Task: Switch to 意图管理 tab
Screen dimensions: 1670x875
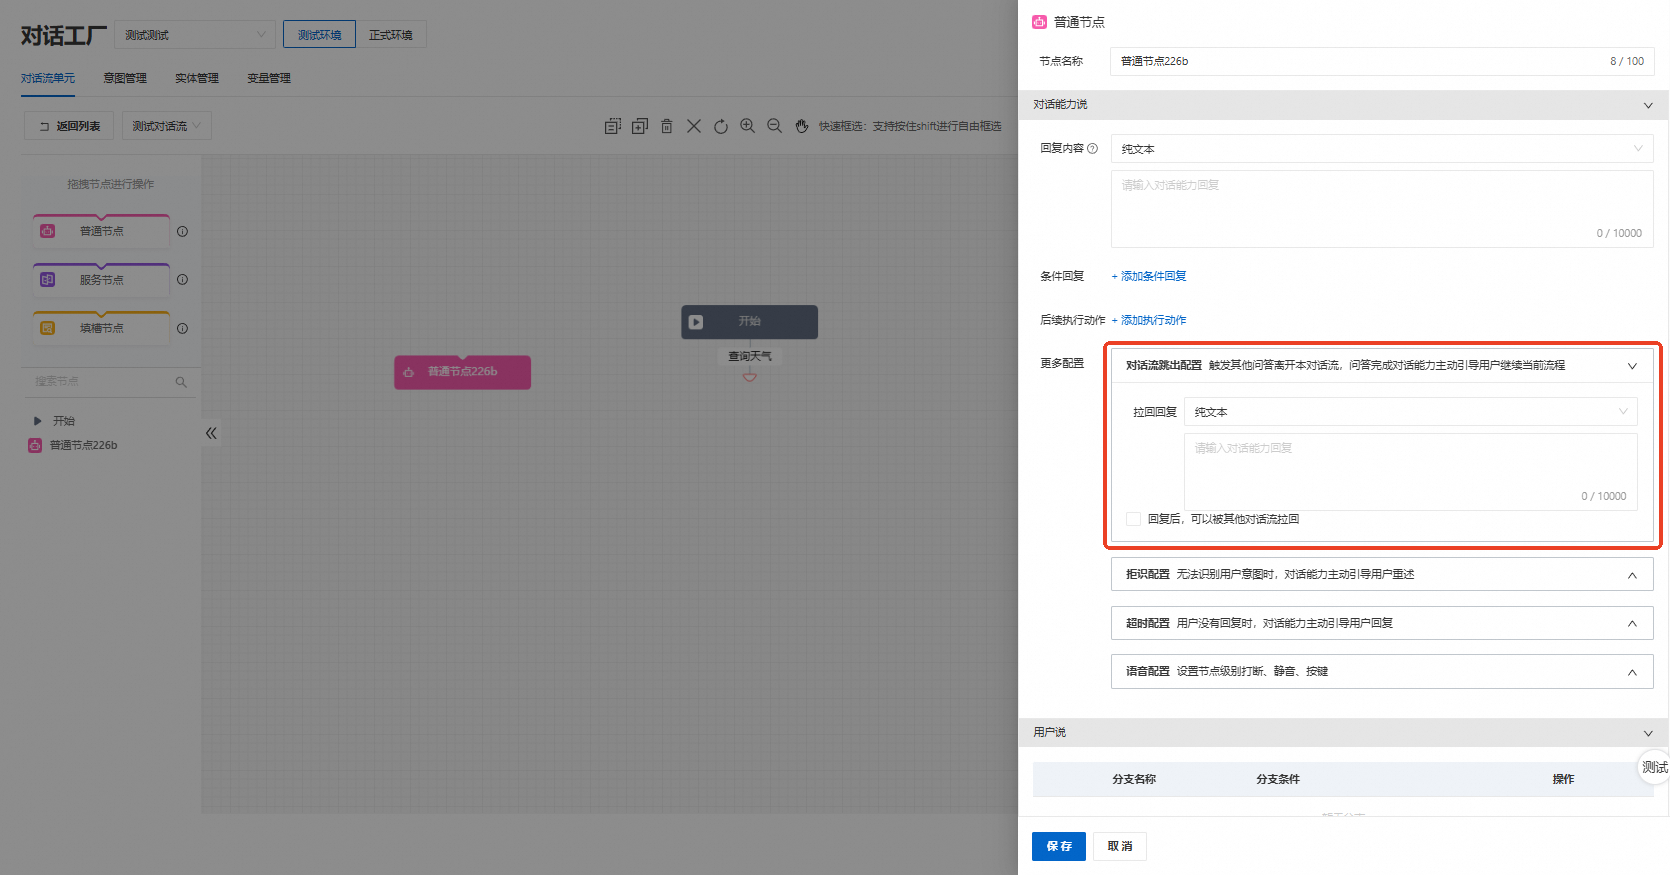Action: point(125,78)
